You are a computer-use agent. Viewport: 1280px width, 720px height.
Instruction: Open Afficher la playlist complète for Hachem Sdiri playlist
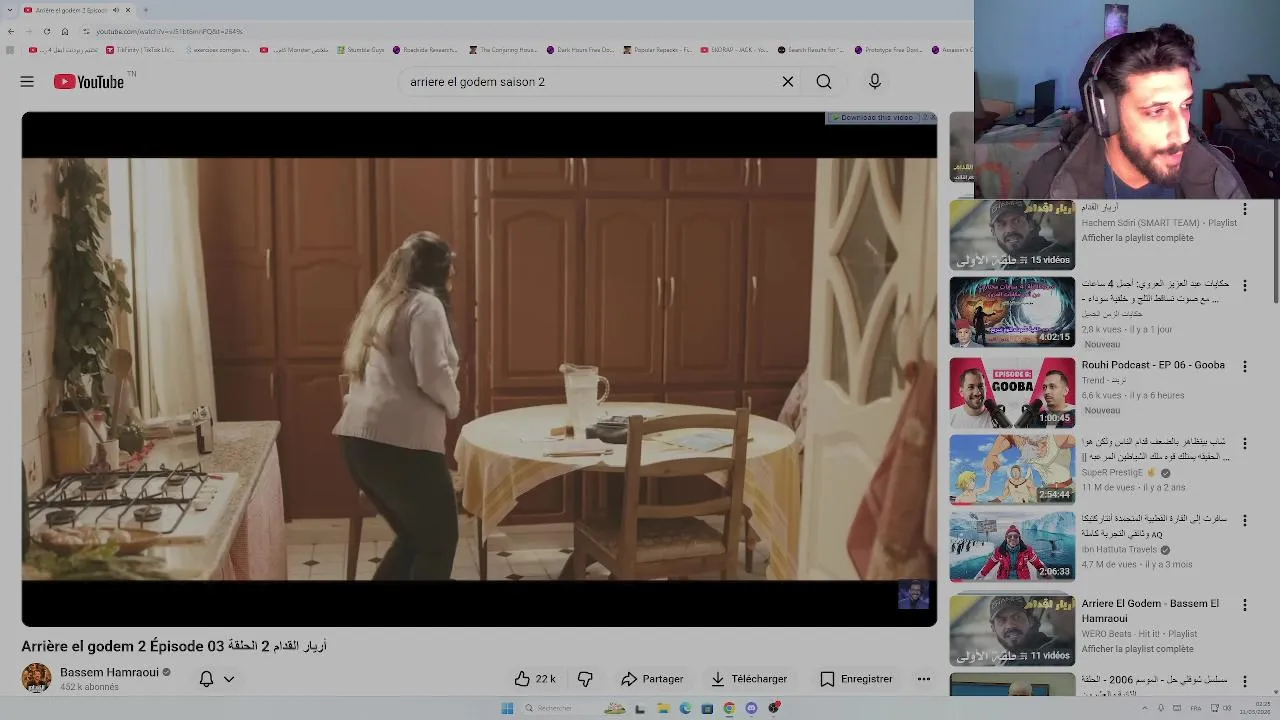1137,238
